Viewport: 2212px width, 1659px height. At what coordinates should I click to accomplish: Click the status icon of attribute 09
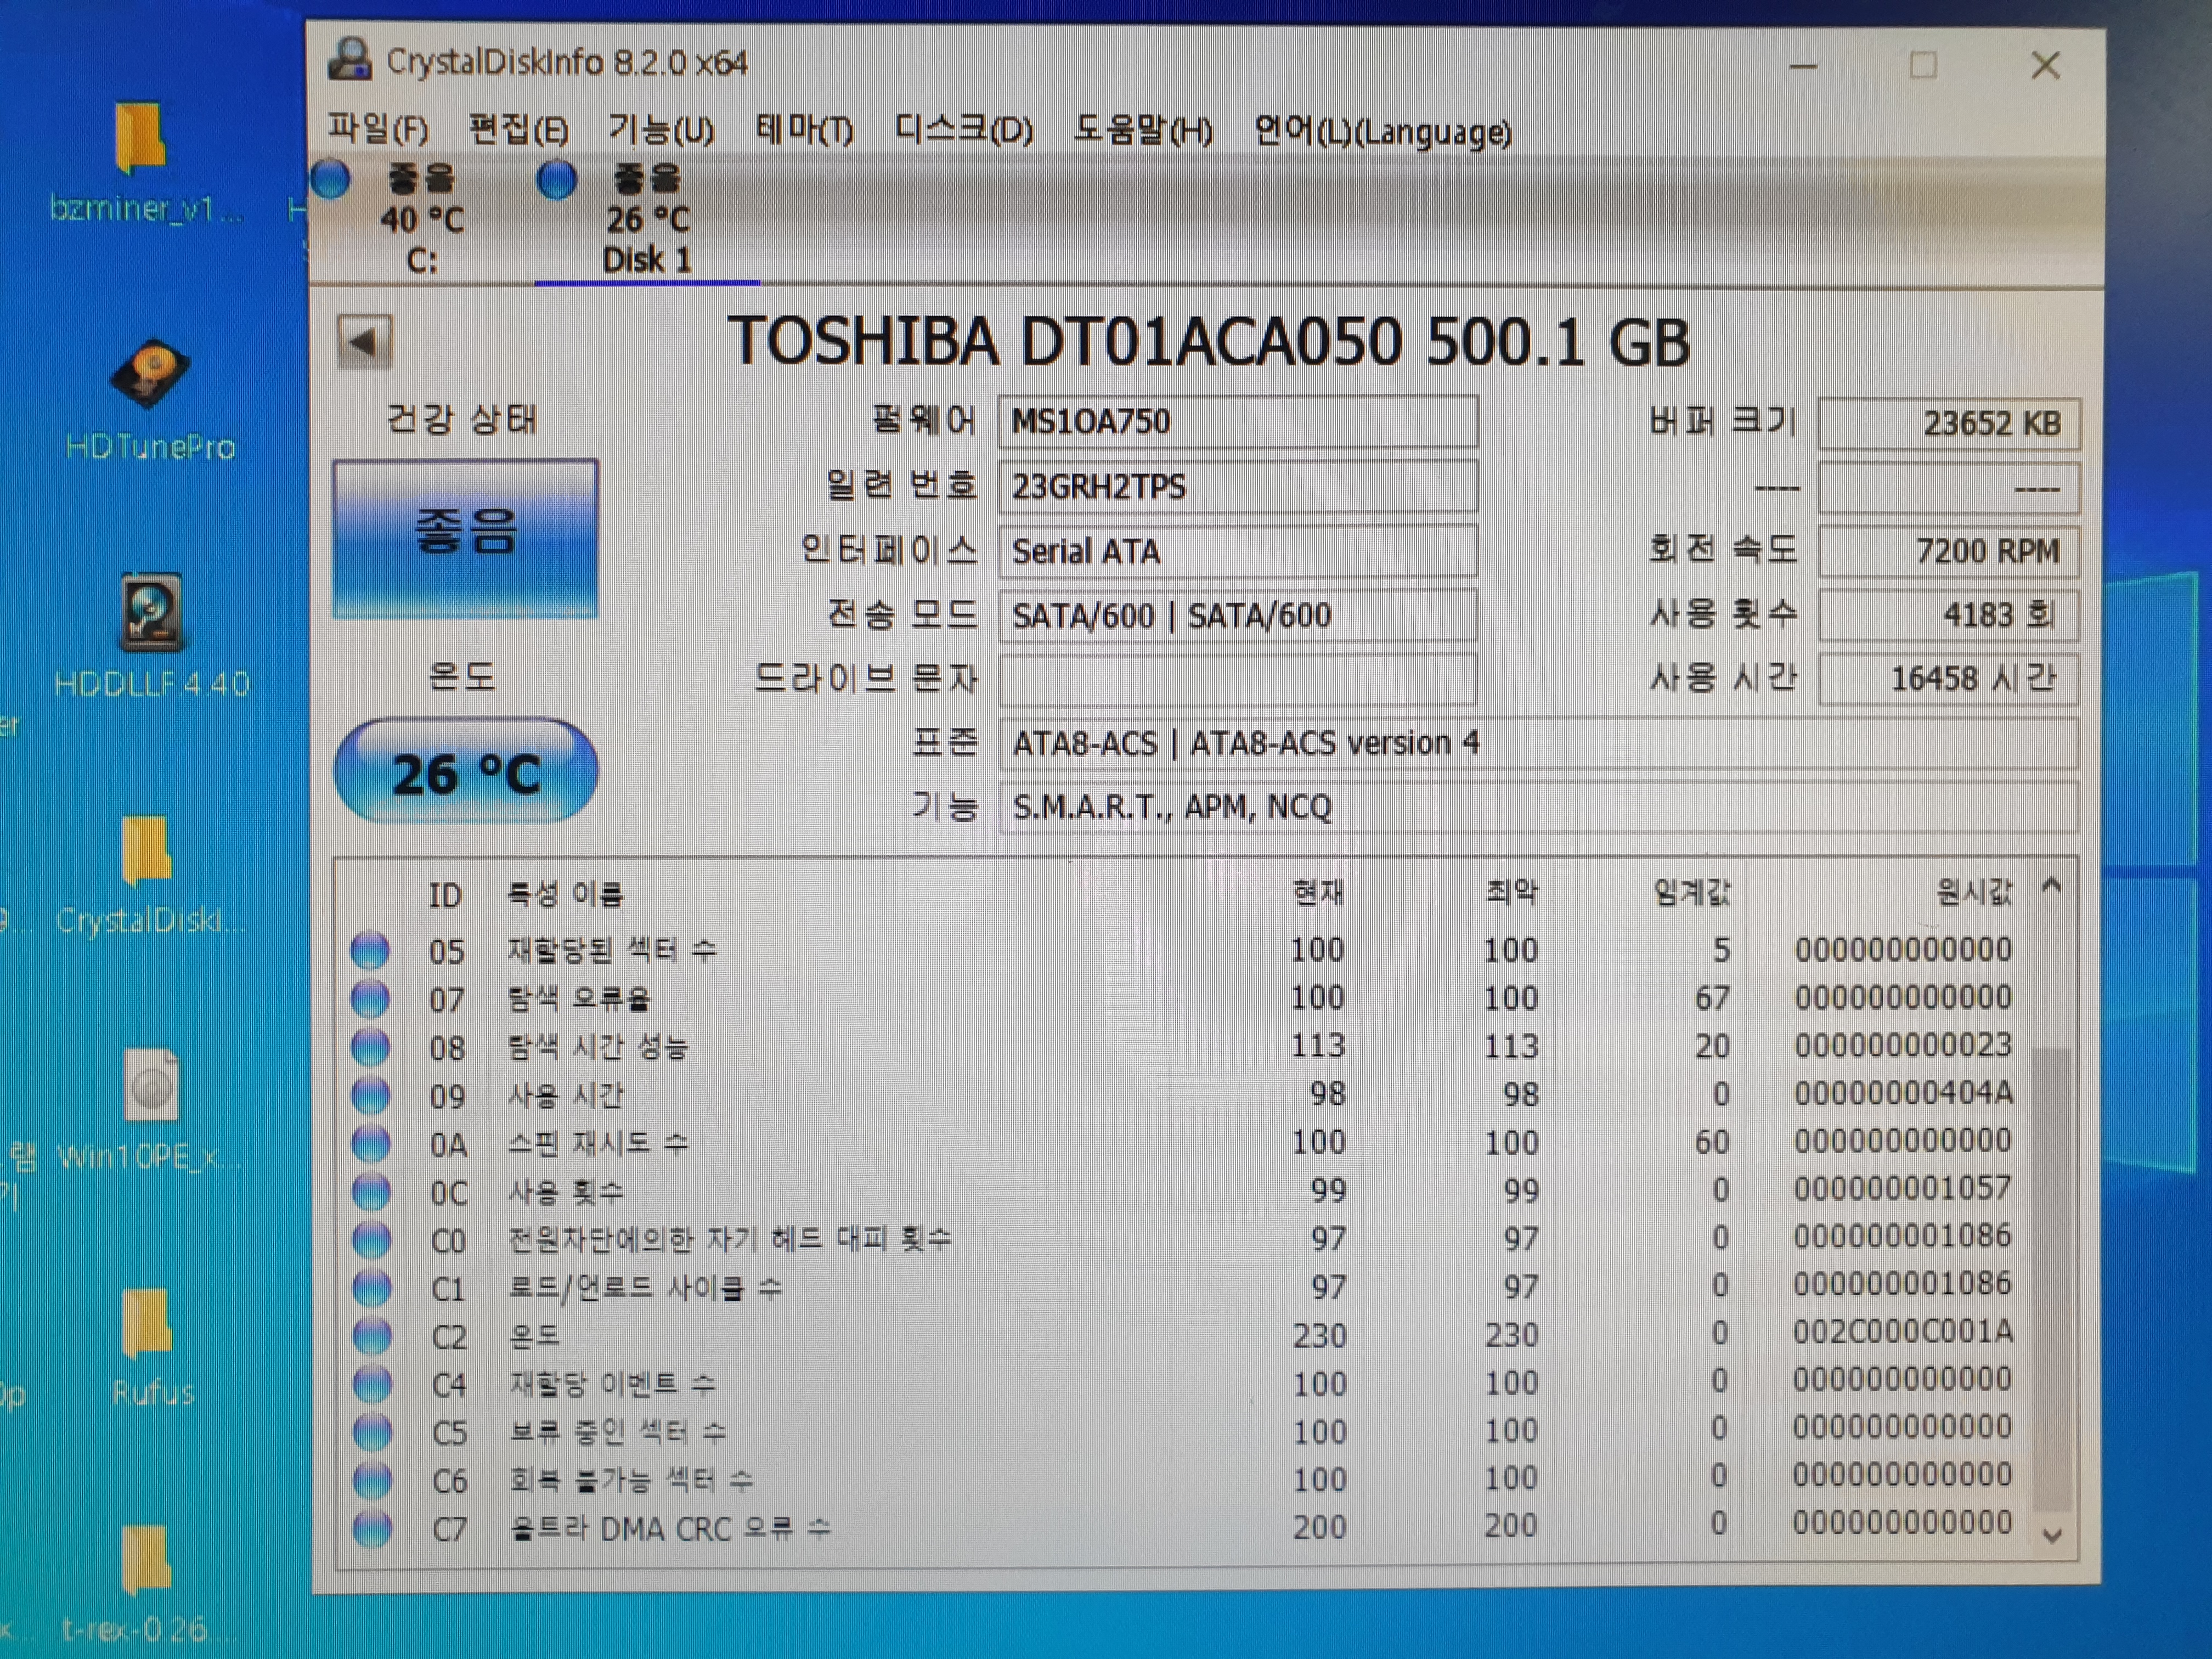[370, 1095]
